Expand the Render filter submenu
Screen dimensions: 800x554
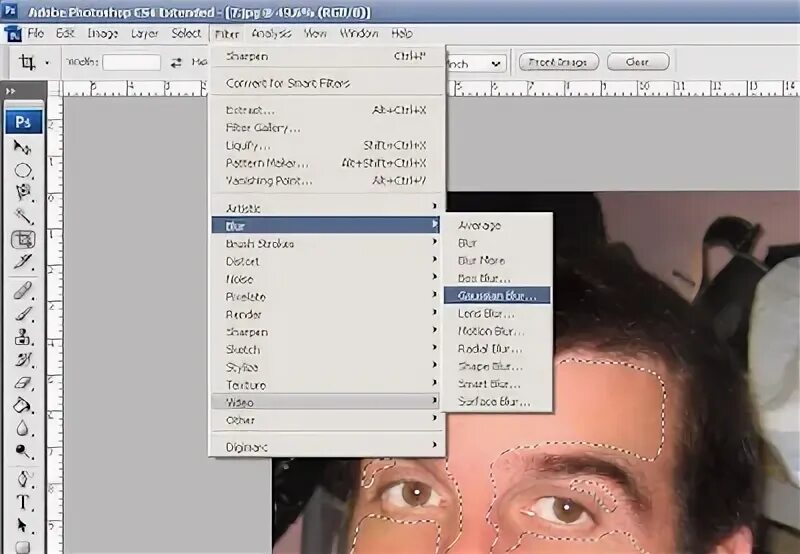[x=326, y=314]
